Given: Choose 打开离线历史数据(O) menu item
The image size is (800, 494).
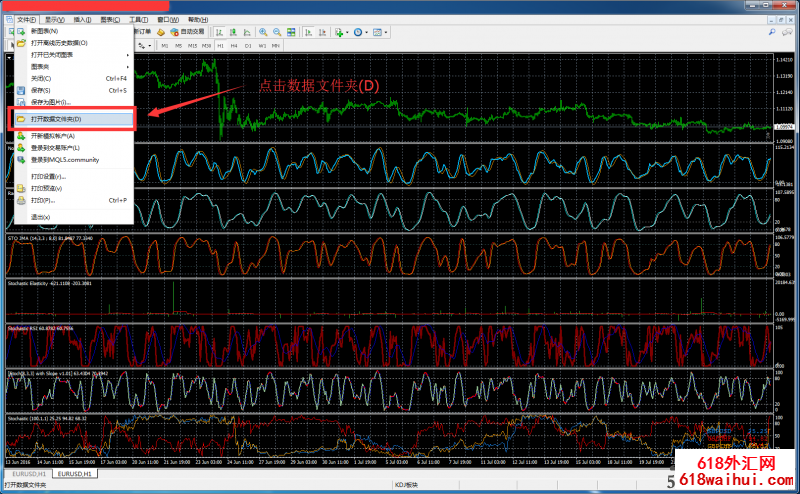Looking at the screenshot, I should pyautogui.click(x=74, y=43).
